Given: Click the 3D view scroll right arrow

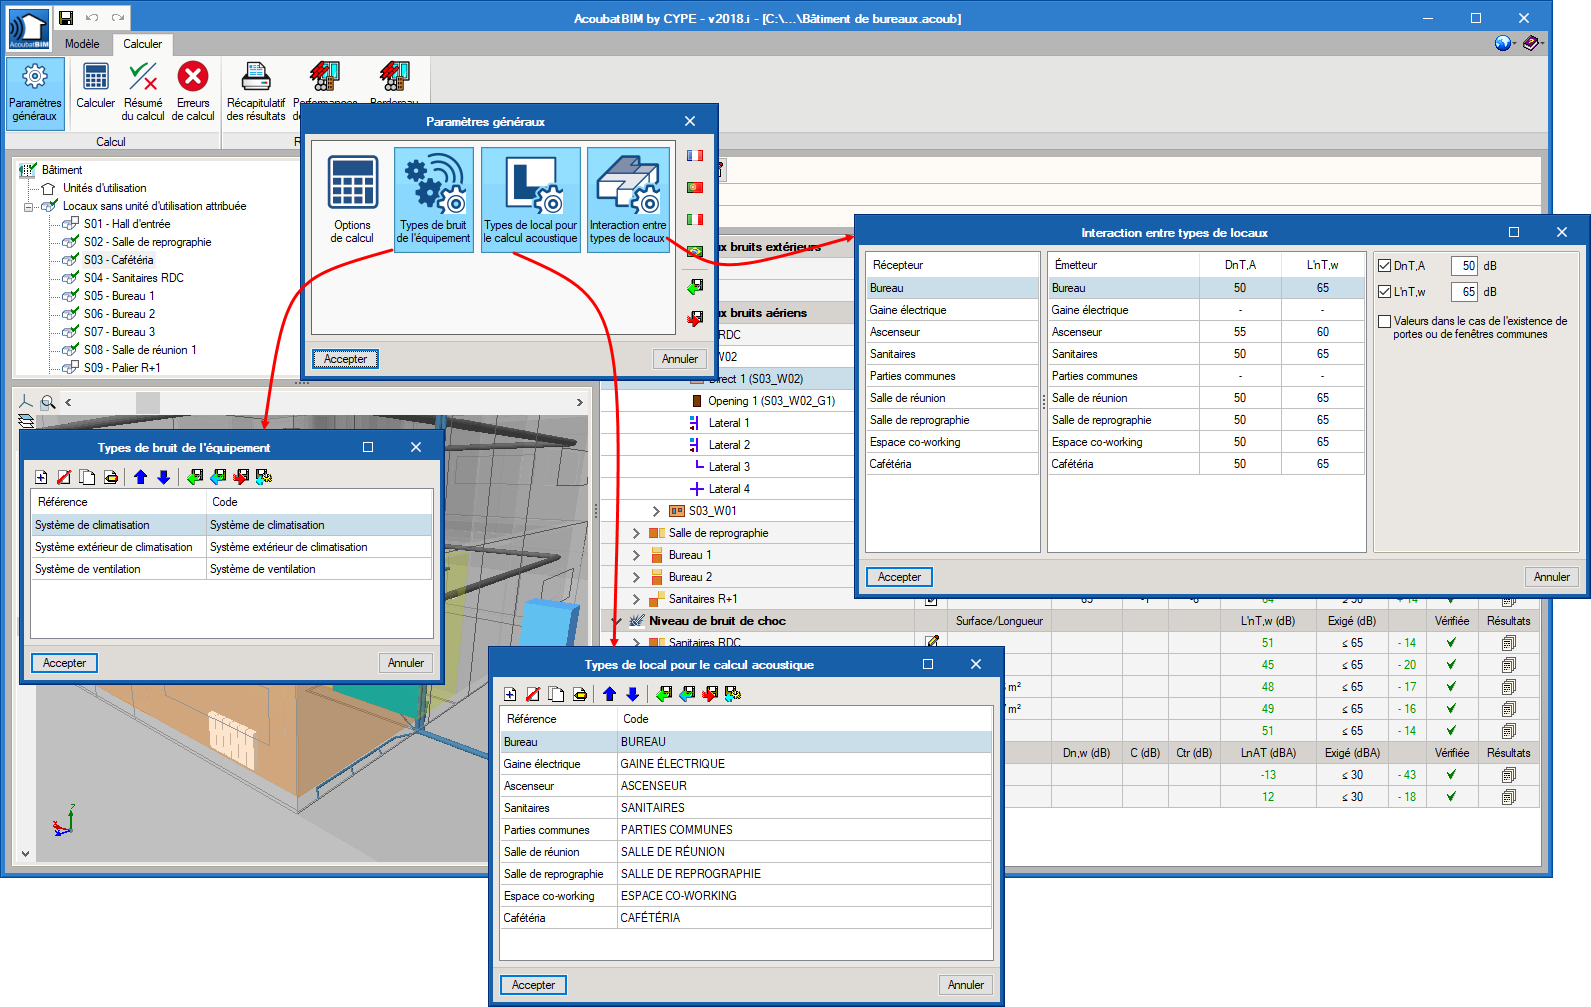Looking at the screenshot, I should tap(580, 402).
